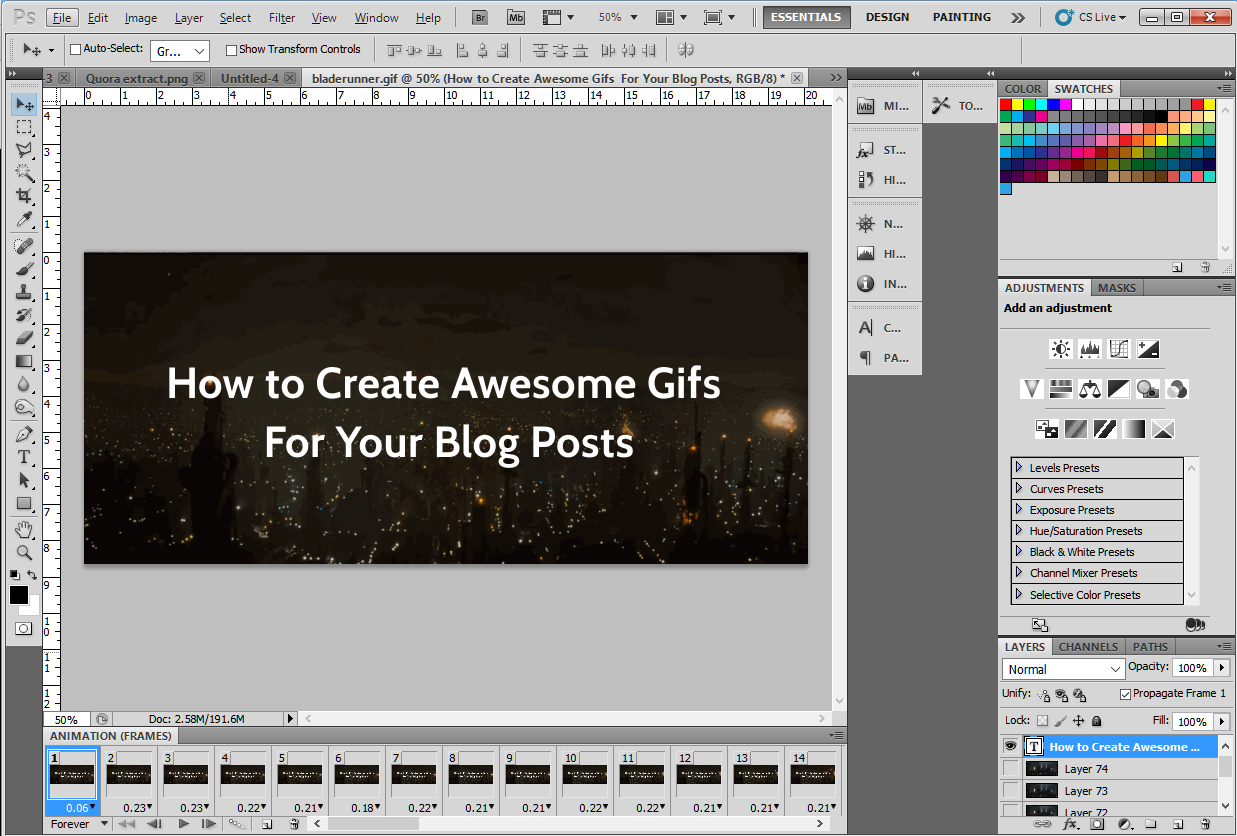
Task: Expand Selective Color Presets list
Action: (1019, 594)
